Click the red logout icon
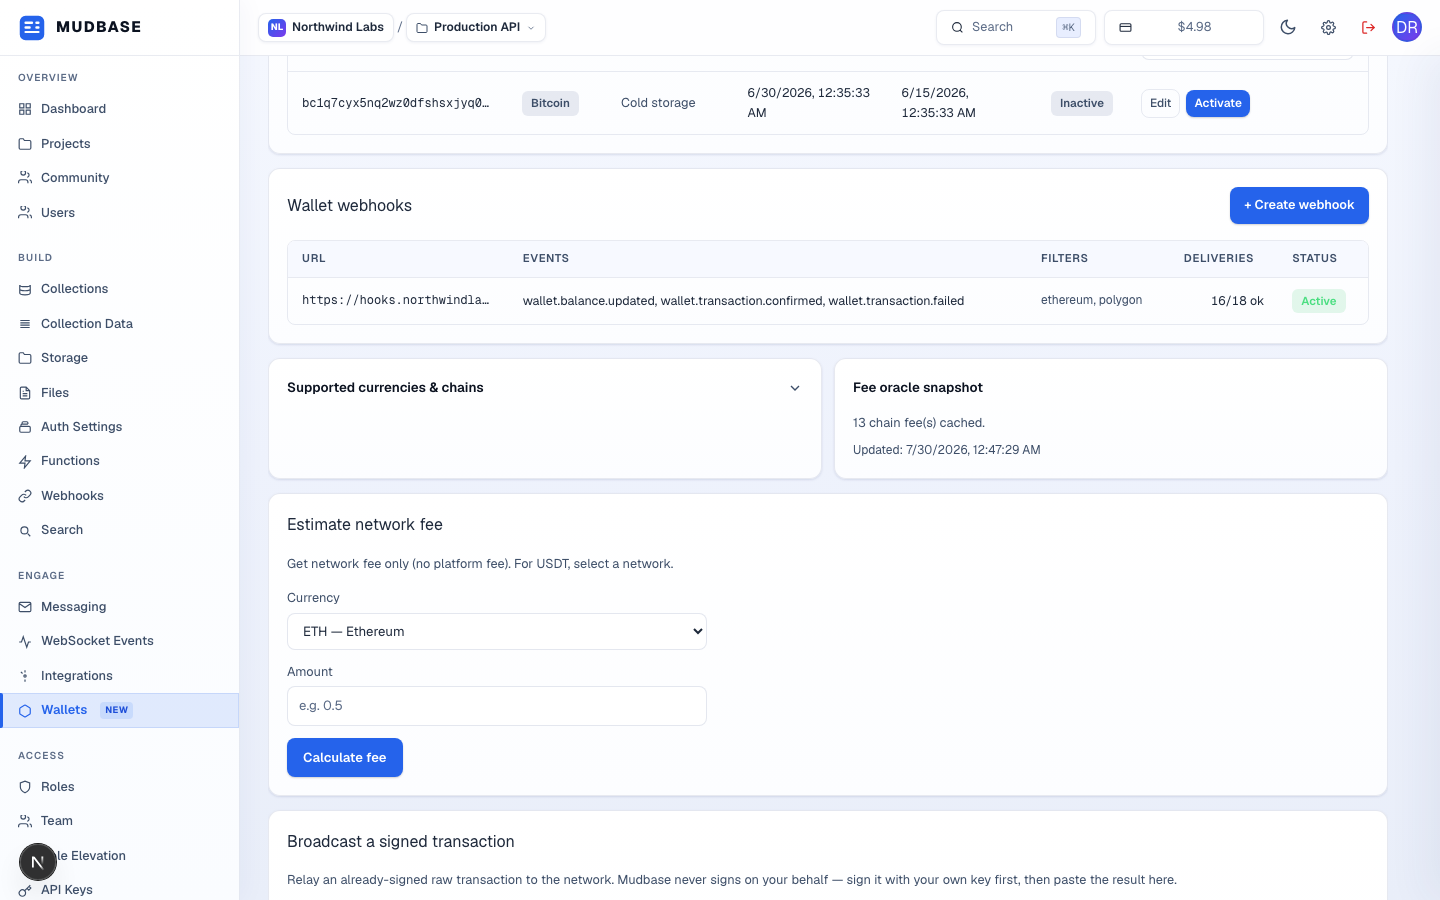 pyautogui.click(x=1368, y=27)
